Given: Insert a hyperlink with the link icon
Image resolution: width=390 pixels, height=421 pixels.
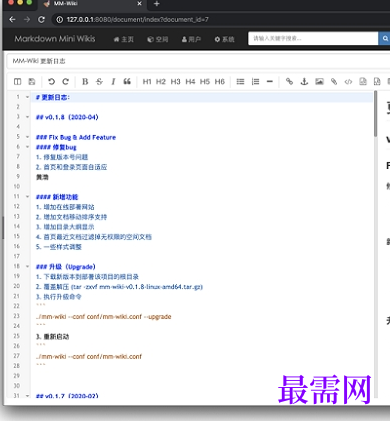Looking at the screenshot, I should click(289, 81).
